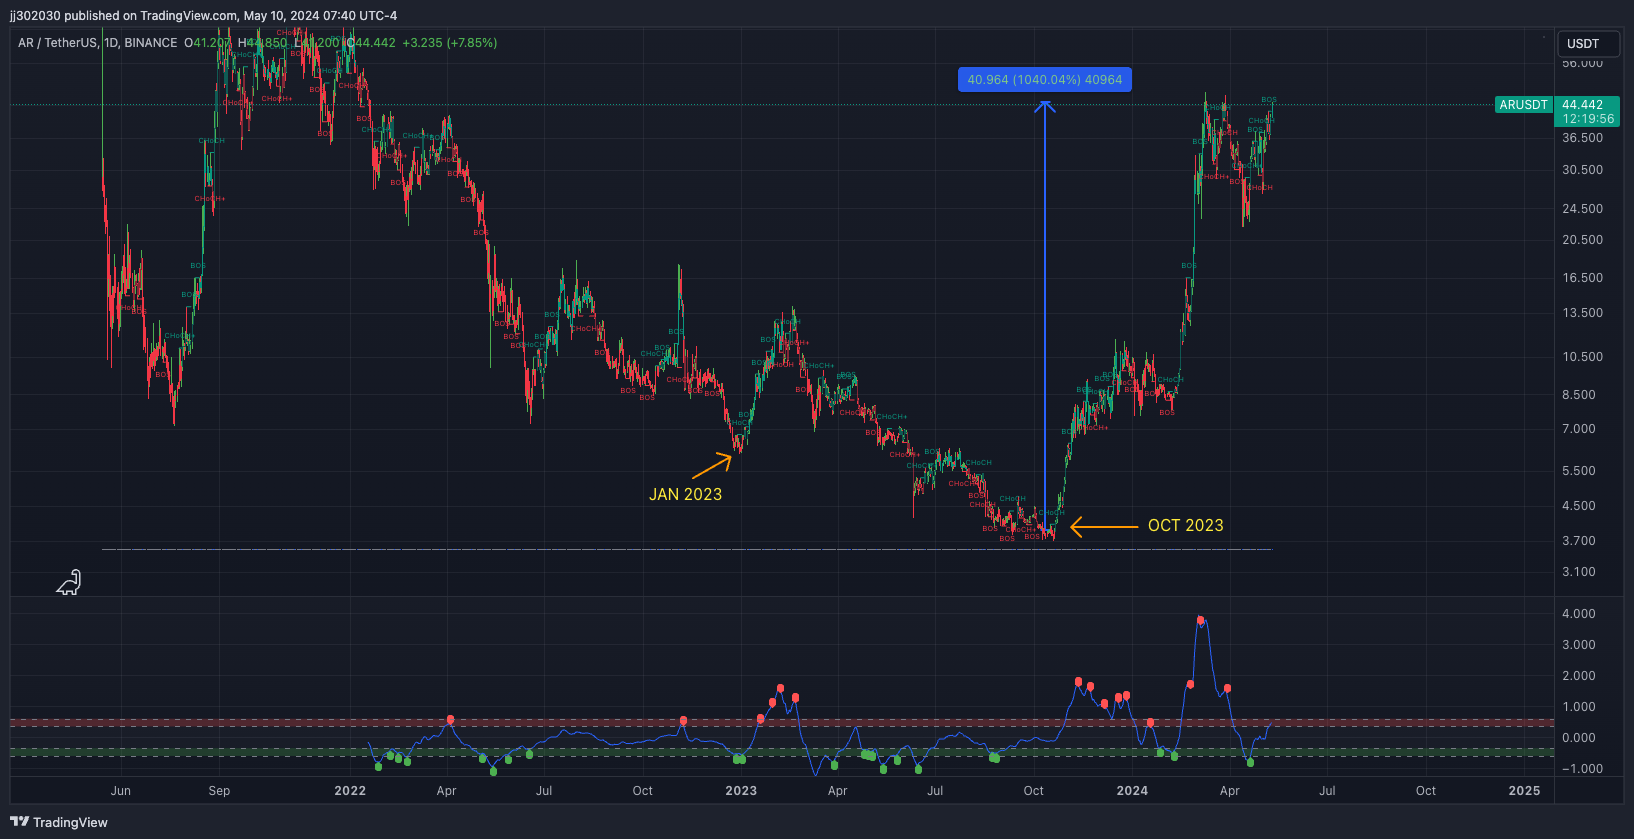Click the 4.500 price axis label
This screenshot has height=839, width=1634.
tap(1579, 506)
